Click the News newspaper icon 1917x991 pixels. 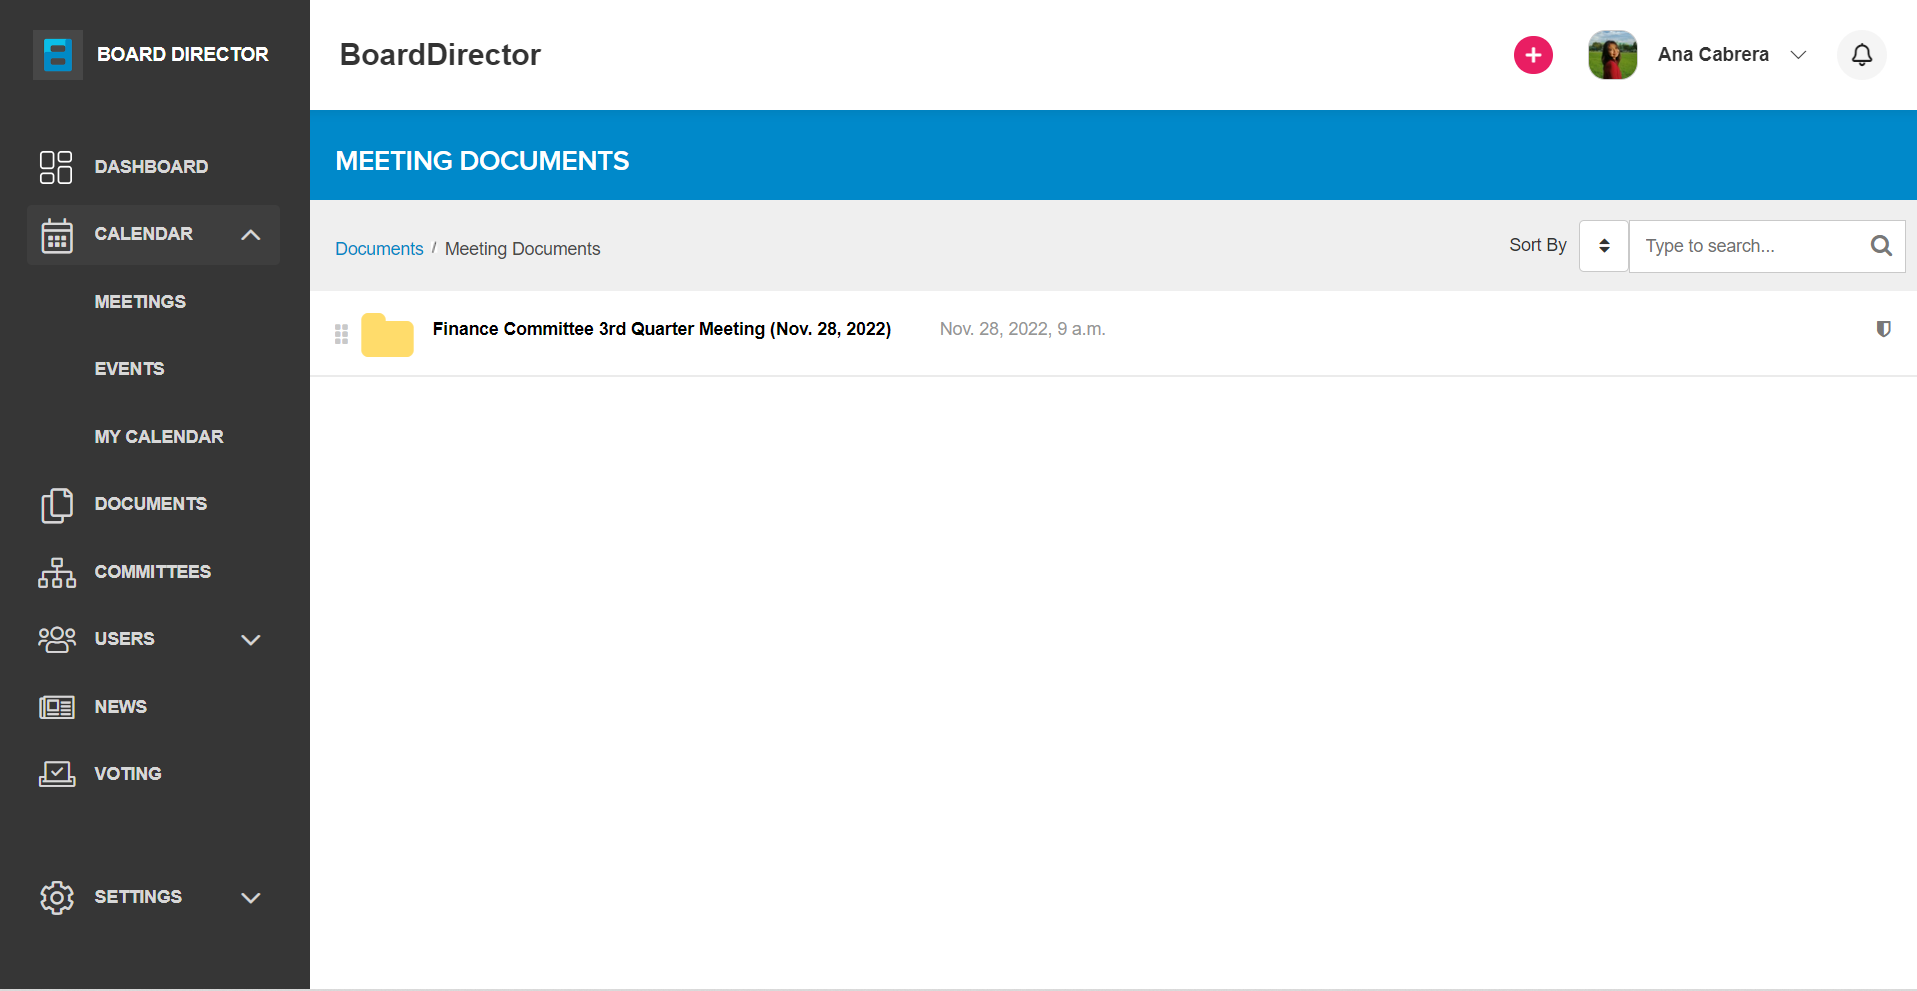57,707
